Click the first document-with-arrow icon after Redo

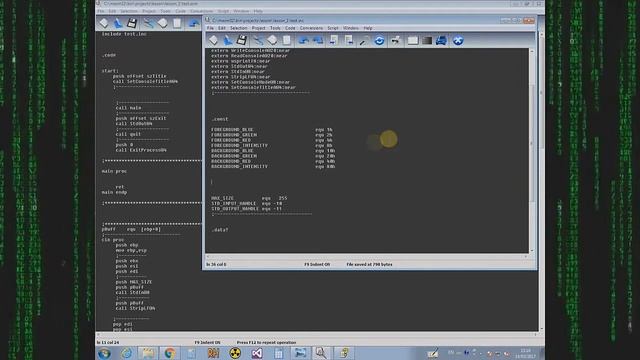coord(333,40)
